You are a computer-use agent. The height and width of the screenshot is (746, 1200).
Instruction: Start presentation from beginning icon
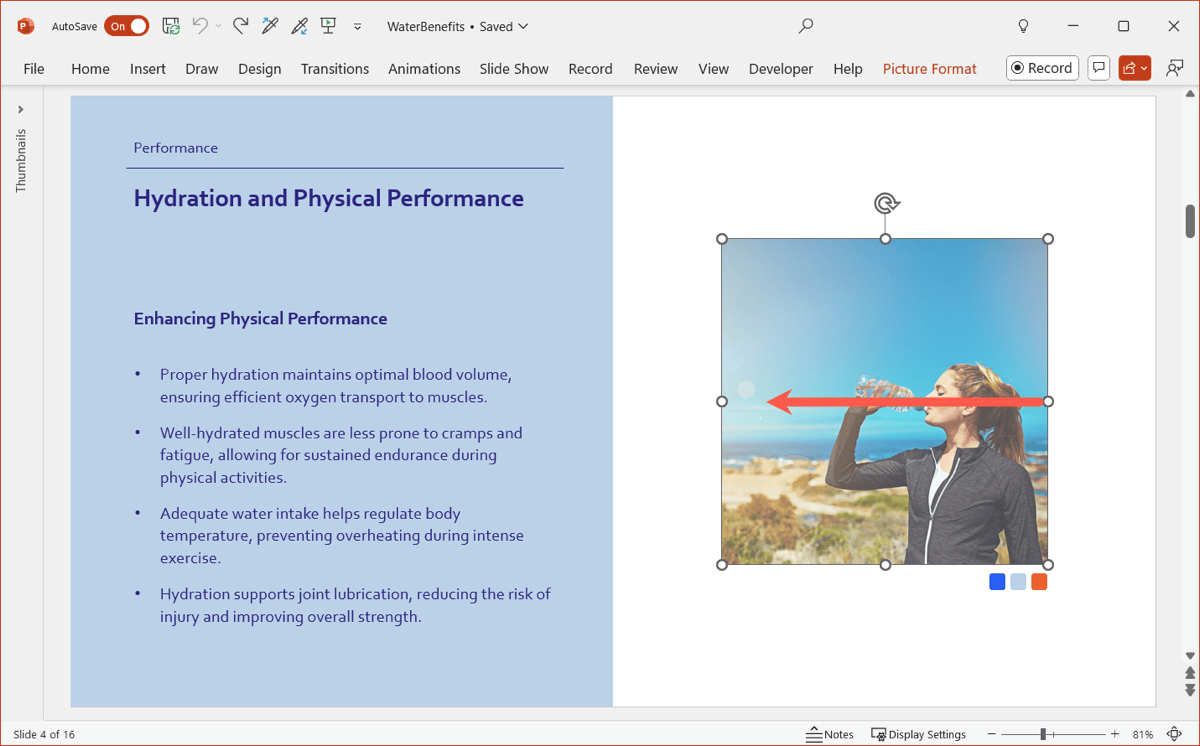click(x=328, y=26)
